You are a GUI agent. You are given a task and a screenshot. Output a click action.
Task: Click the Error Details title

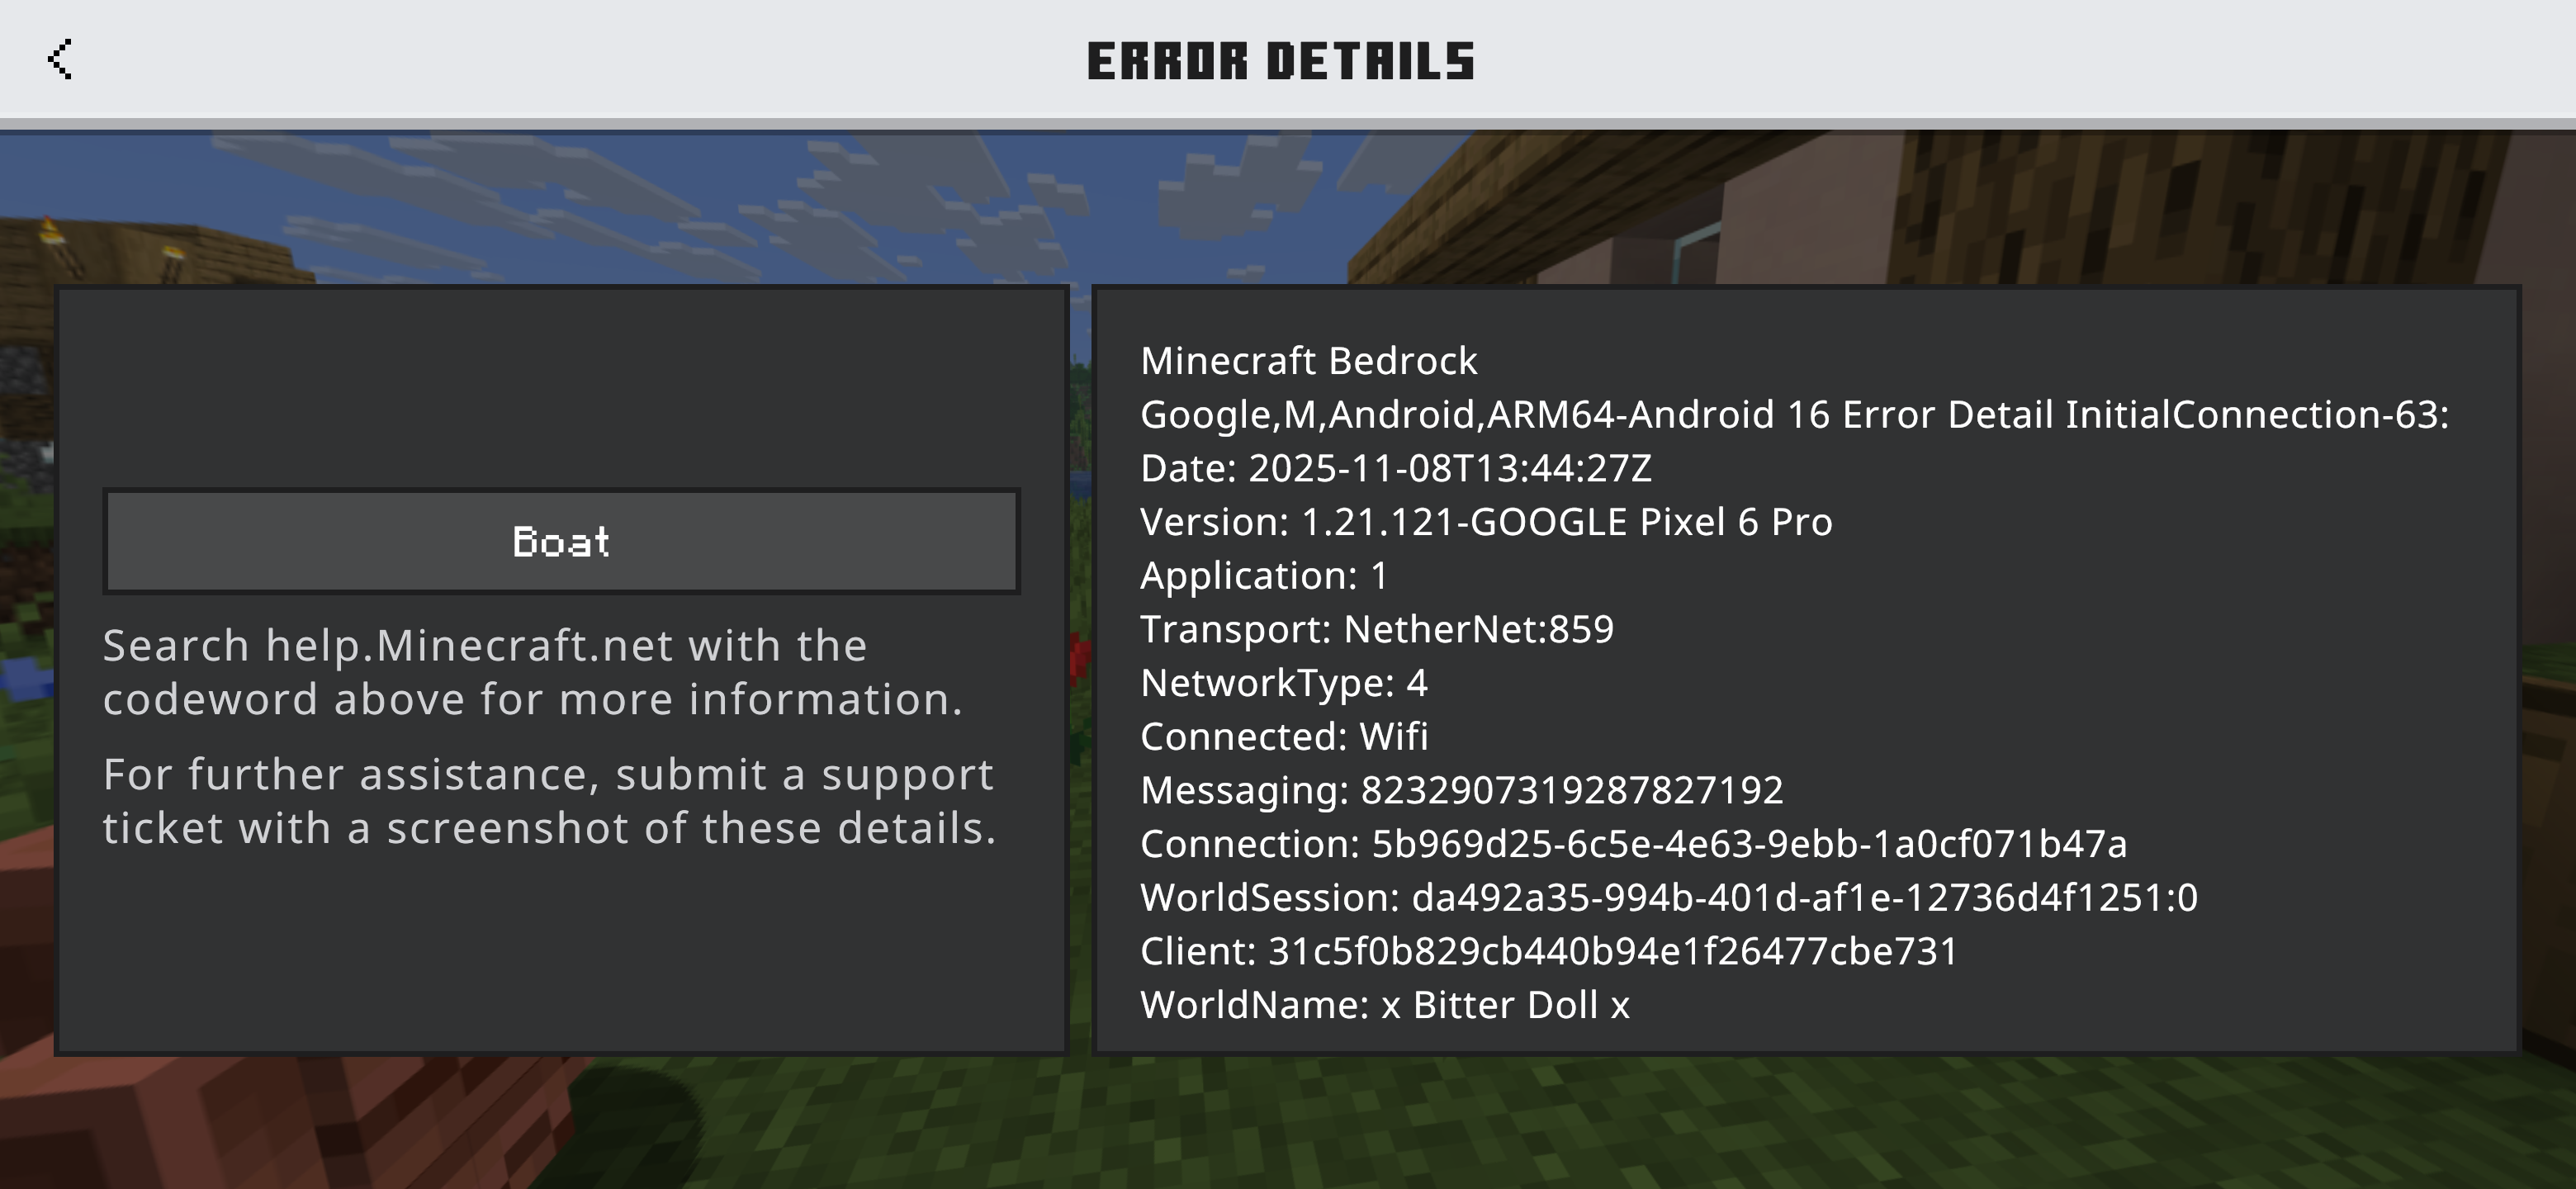1281,61
